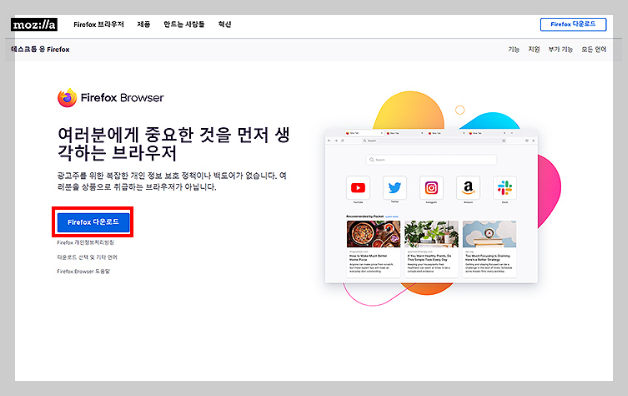Click the houseplants article thumbnail

(431, 234)
